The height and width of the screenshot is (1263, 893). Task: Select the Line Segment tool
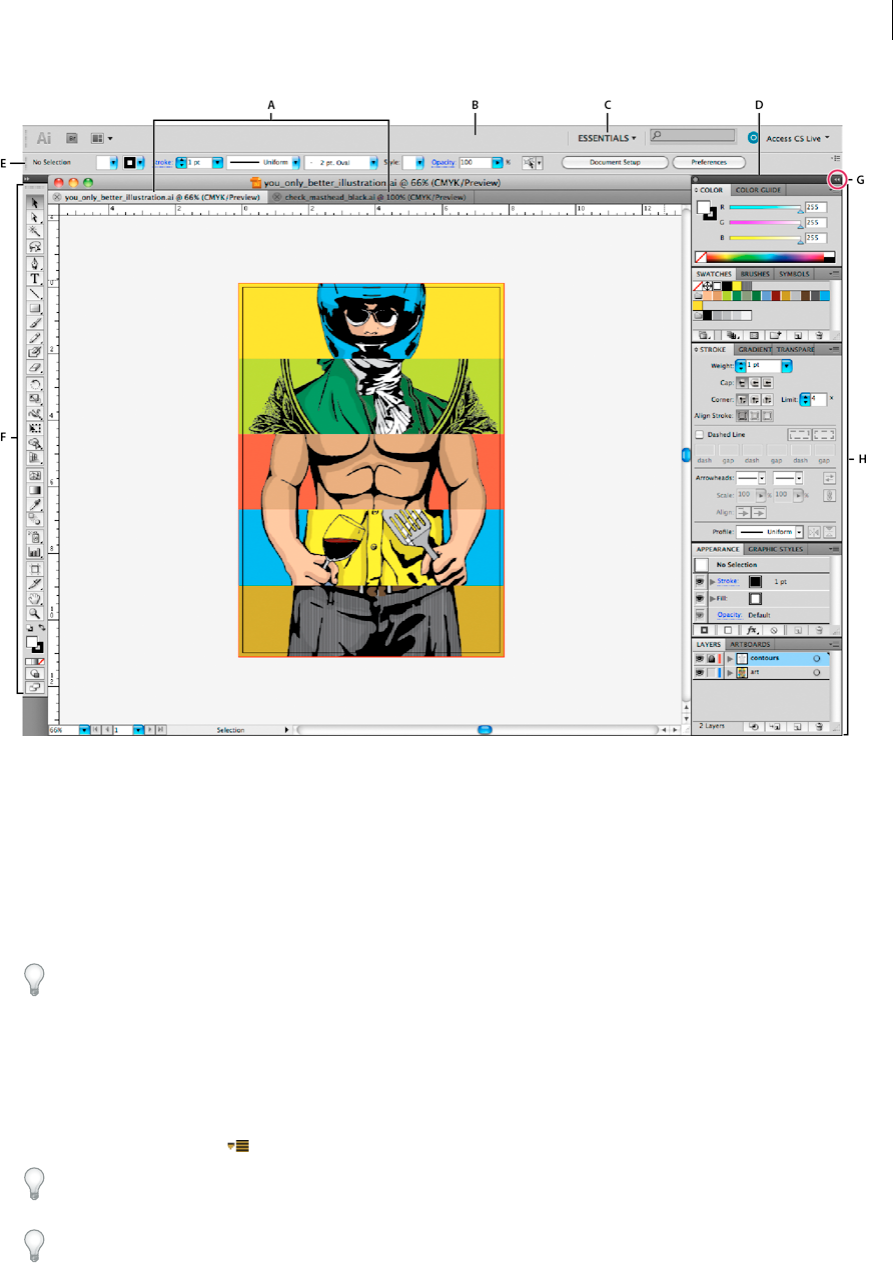[34, 293]
